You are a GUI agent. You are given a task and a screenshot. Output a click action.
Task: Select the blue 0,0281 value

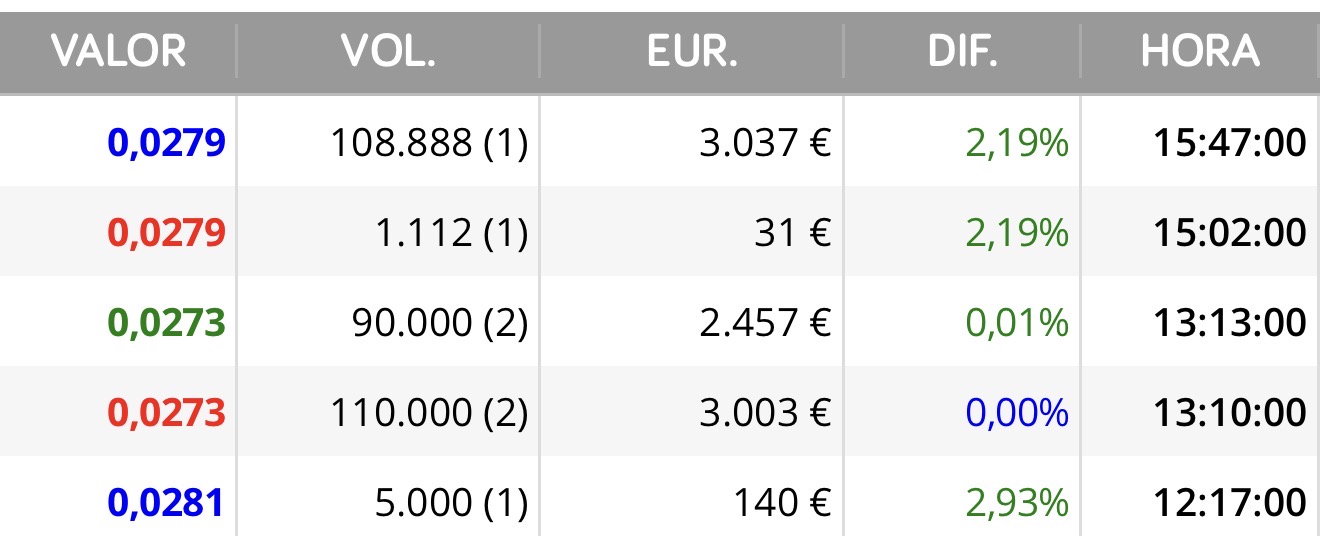[166, 503]
